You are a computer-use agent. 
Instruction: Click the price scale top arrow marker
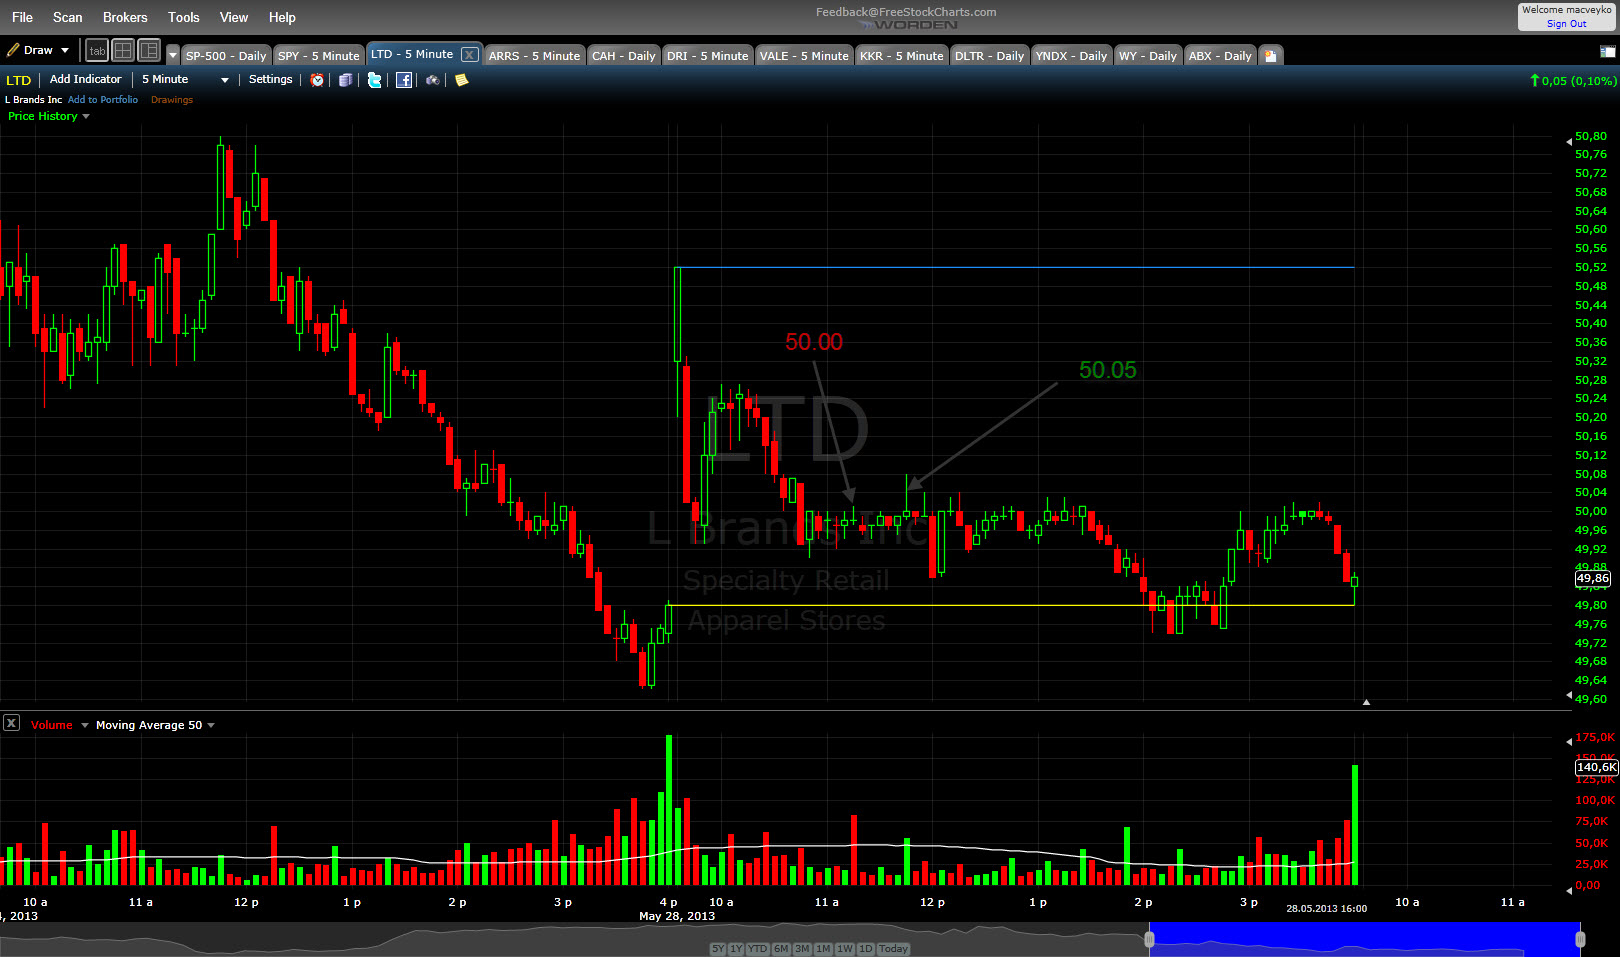point(1569,142)
